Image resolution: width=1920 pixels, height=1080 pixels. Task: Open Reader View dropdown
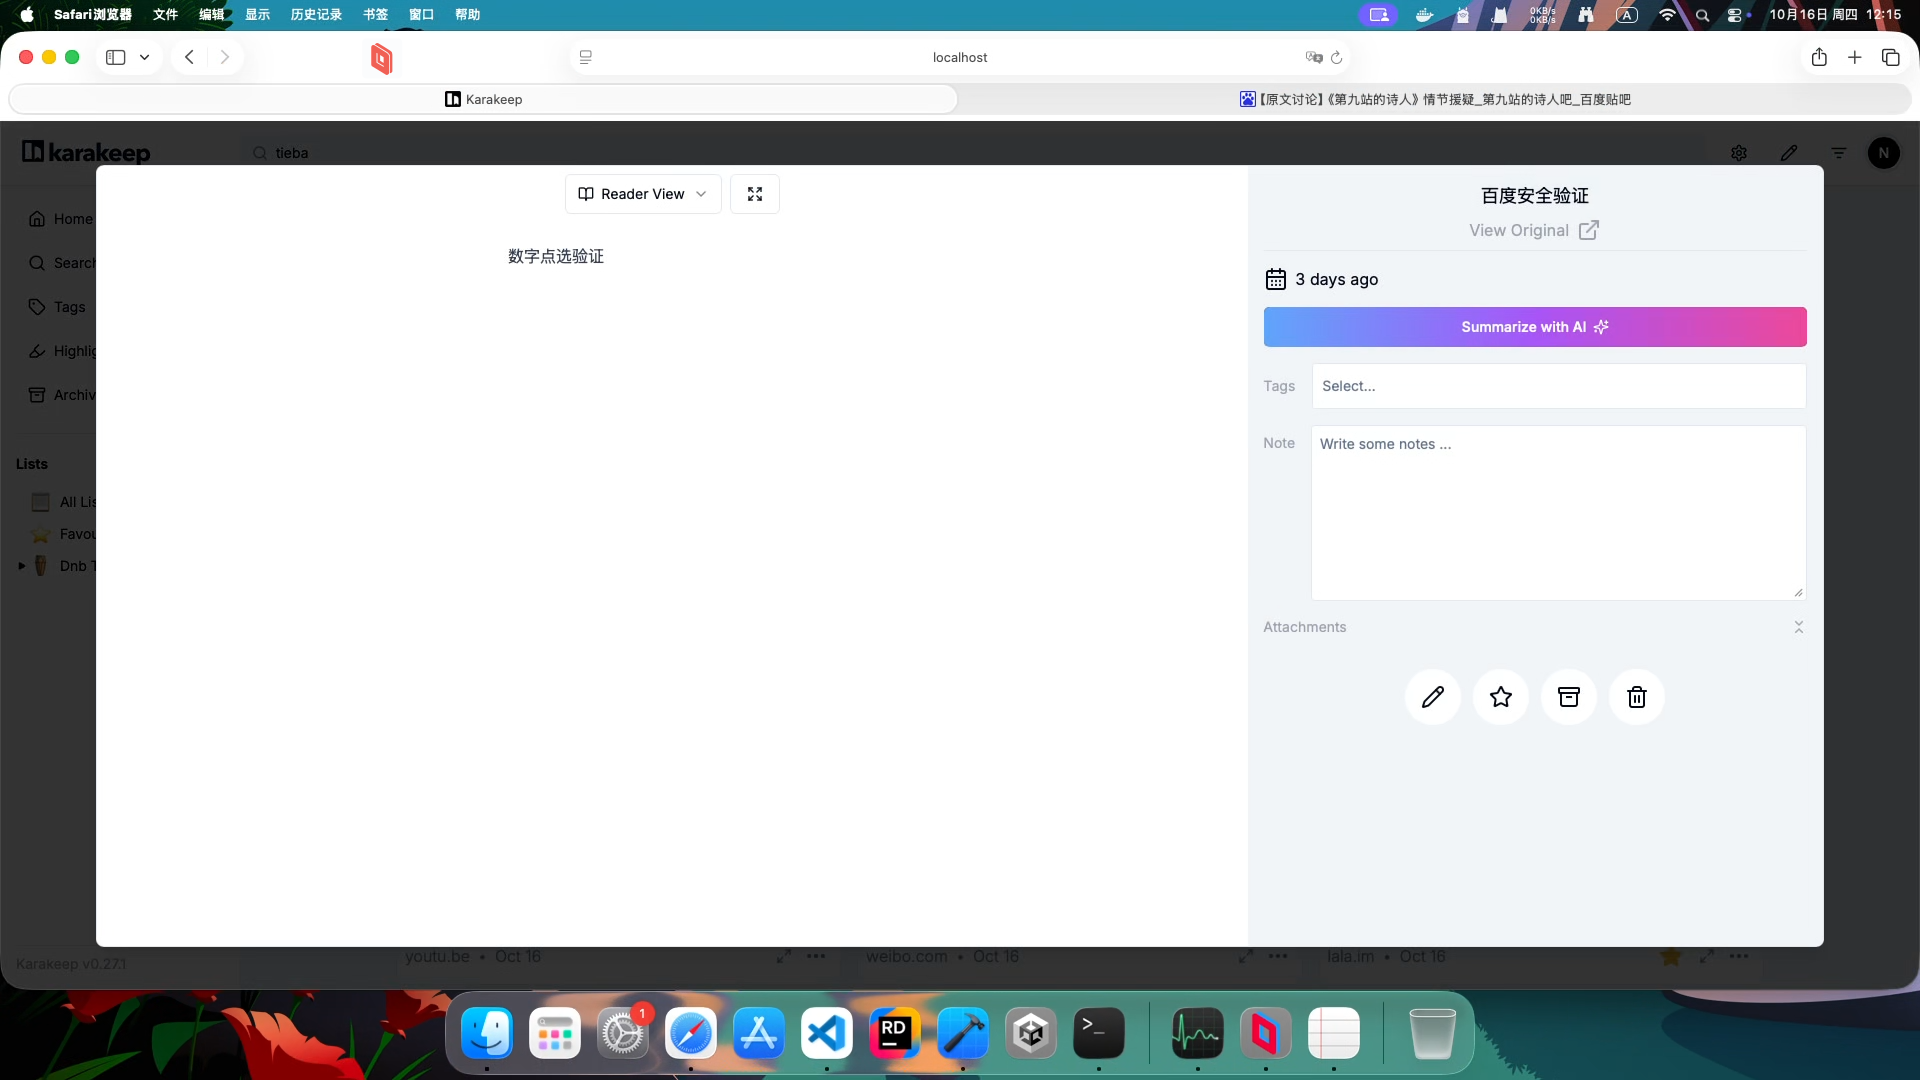pos(643,194)
